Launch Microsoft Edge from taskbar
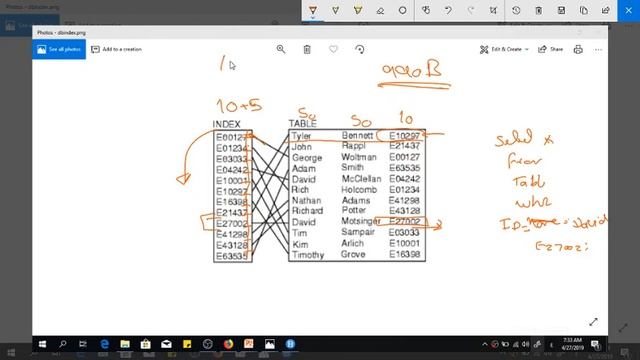Viewport: 640px width, 360px height. [104, 344]
